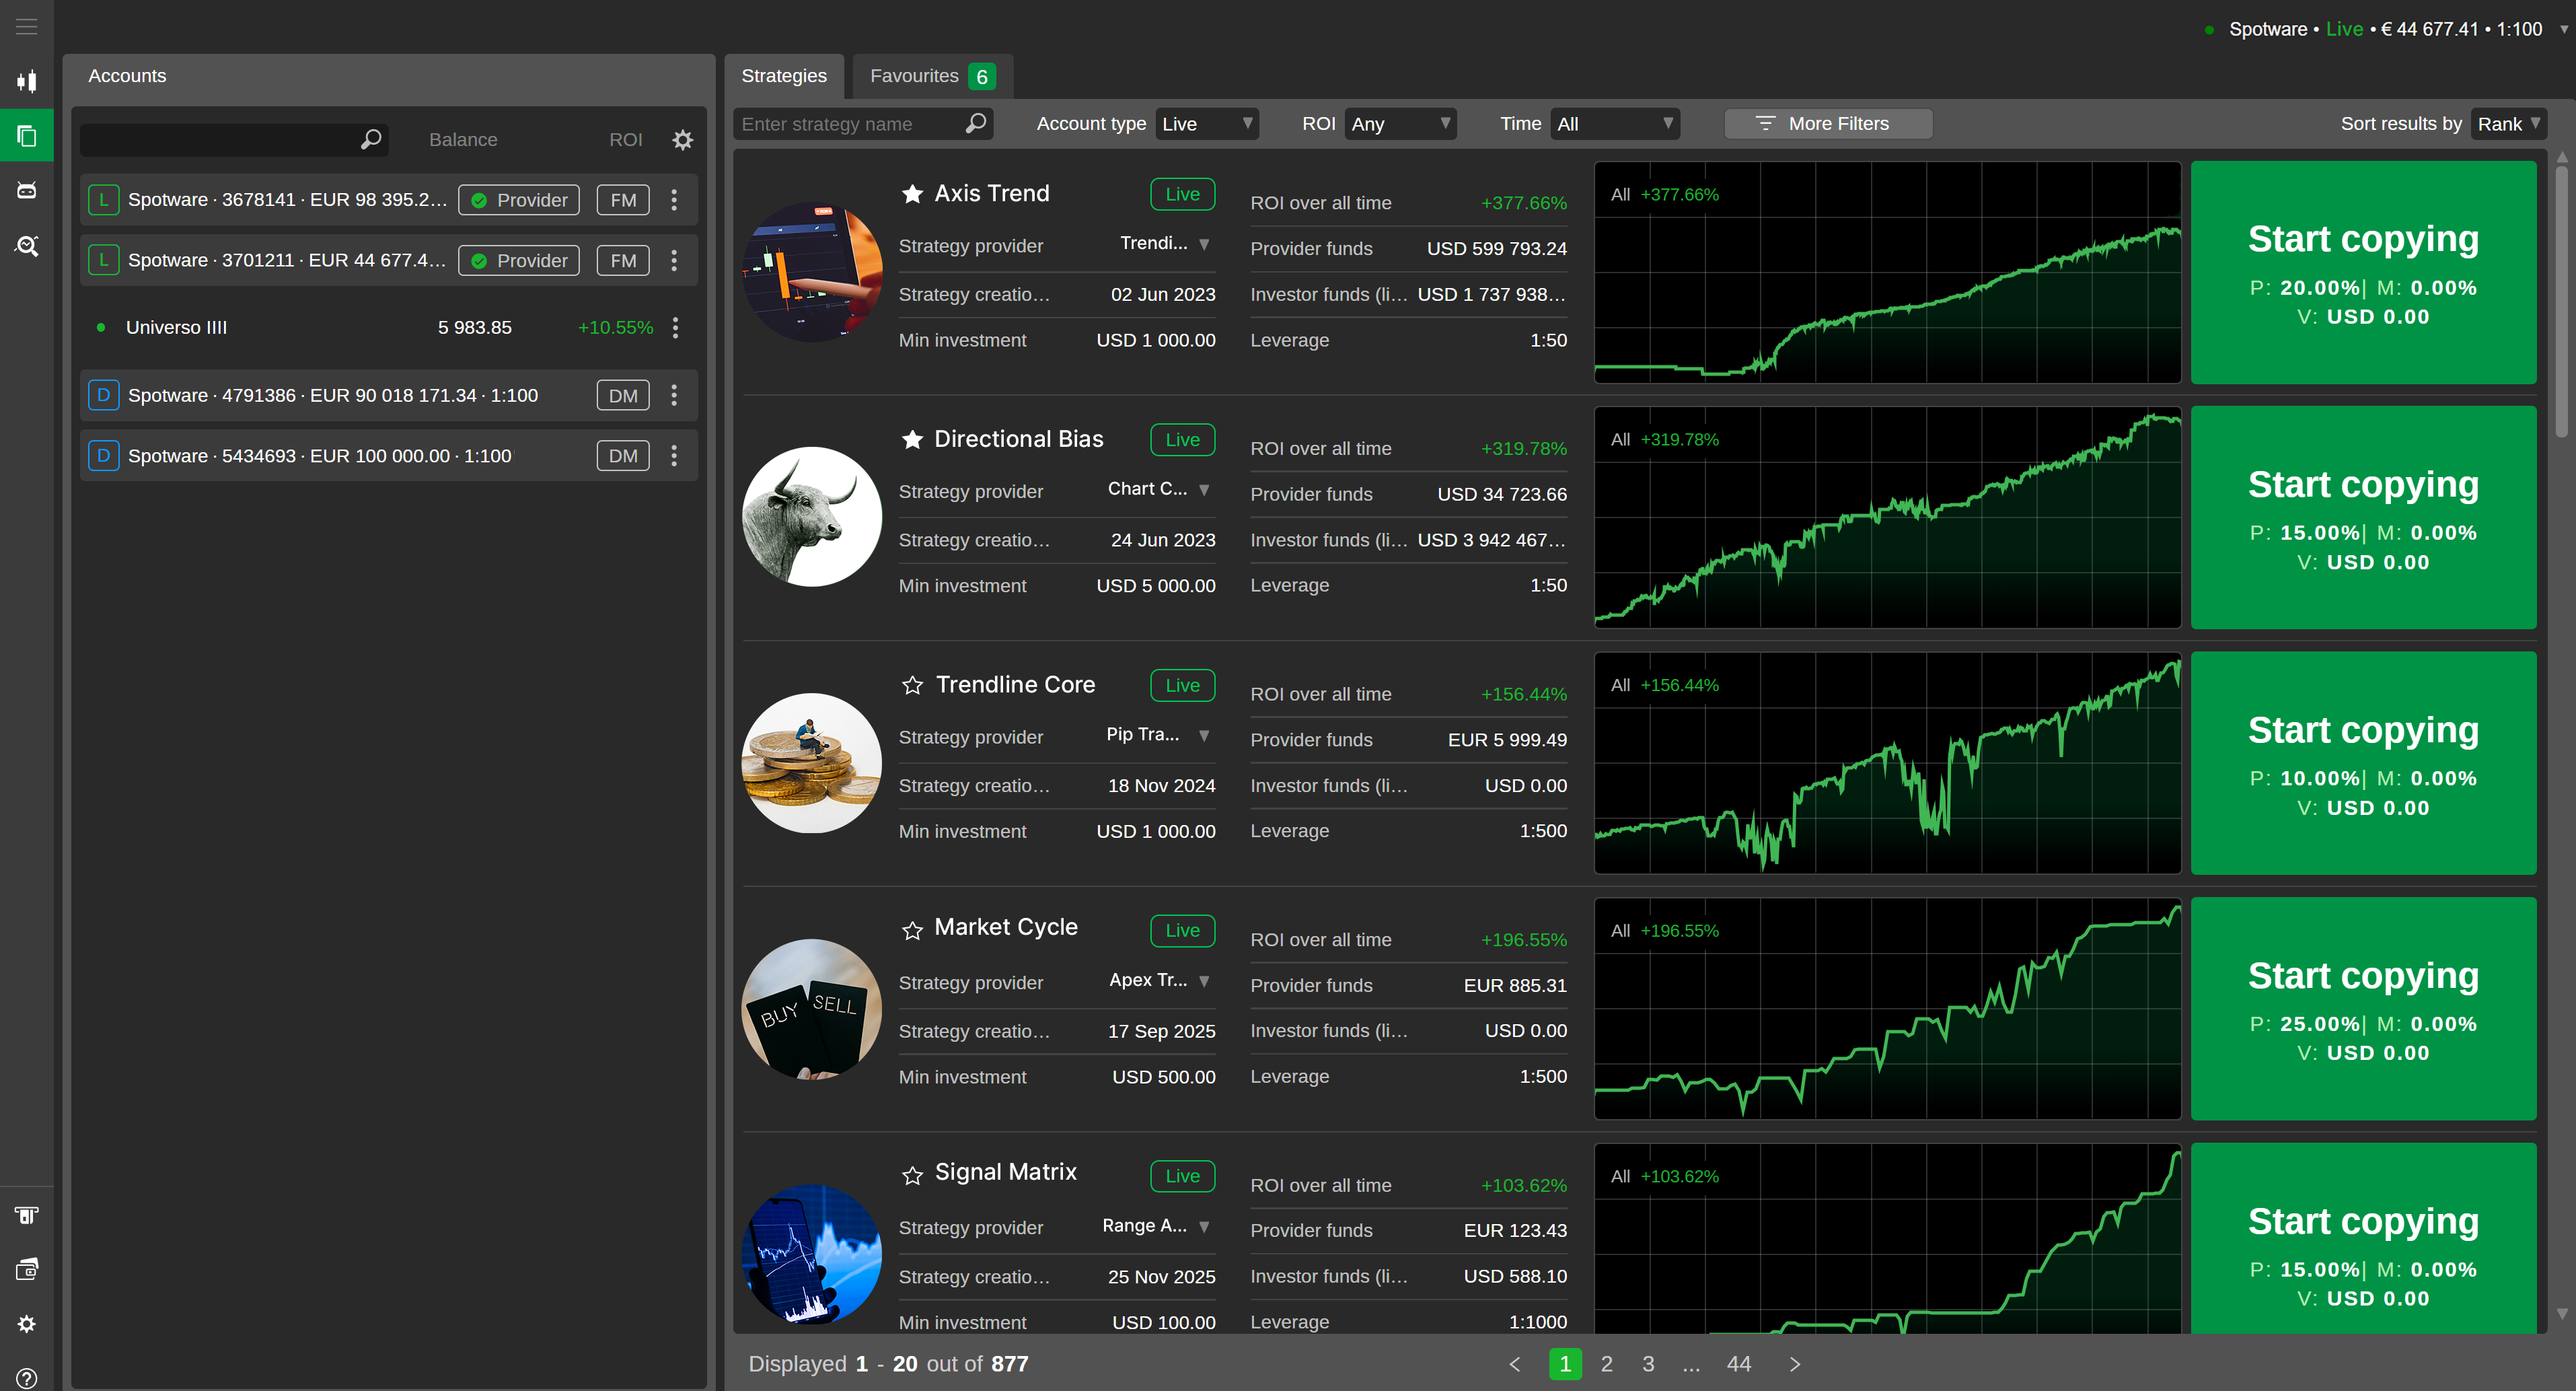Open the hamburger menu at top left
2576x1391 pixels.
pos(27,27)
